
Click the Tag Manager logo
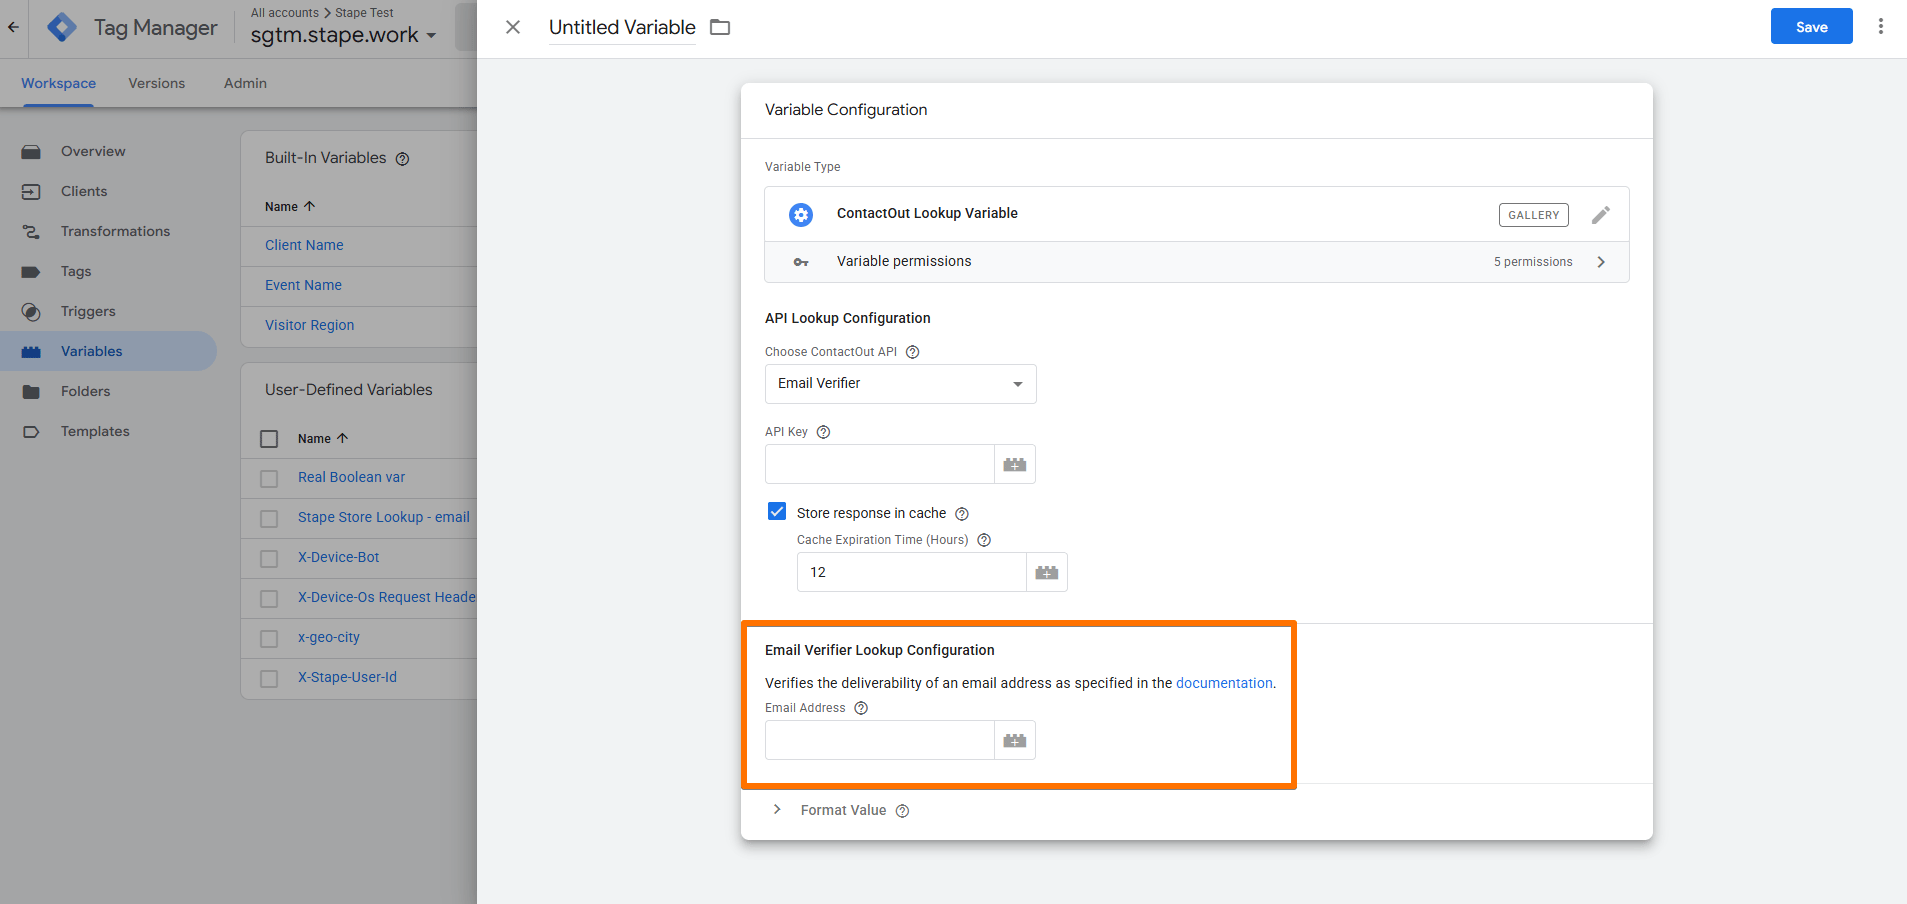pos(62,27)
